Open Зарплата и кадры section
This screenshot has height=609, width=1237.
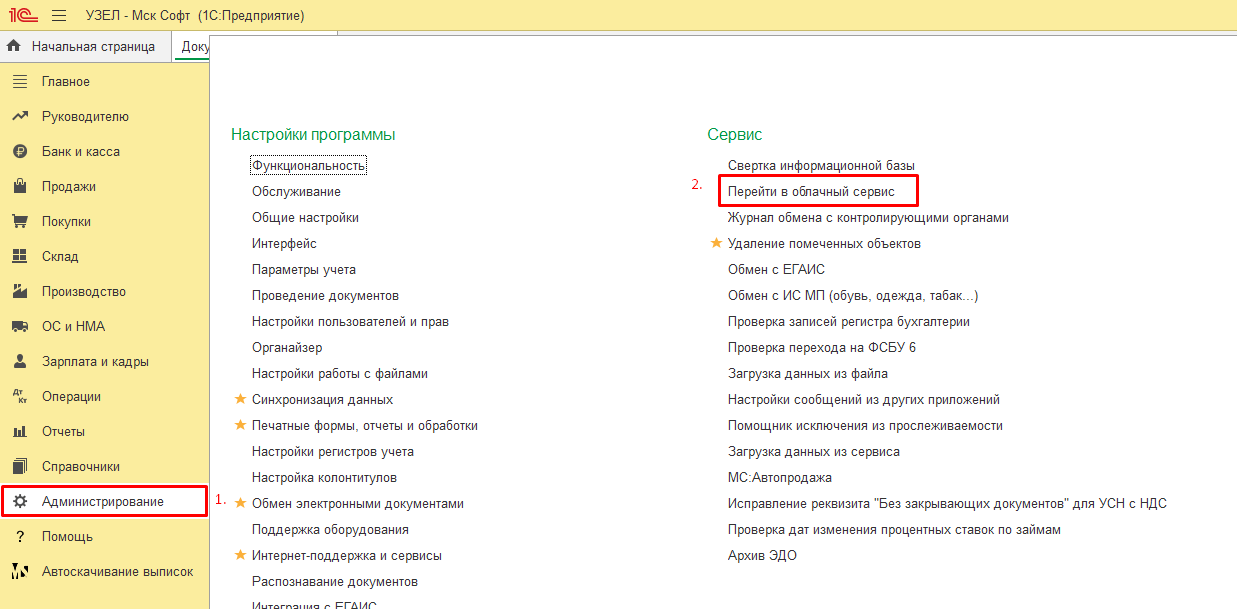(x=95, y=362)
